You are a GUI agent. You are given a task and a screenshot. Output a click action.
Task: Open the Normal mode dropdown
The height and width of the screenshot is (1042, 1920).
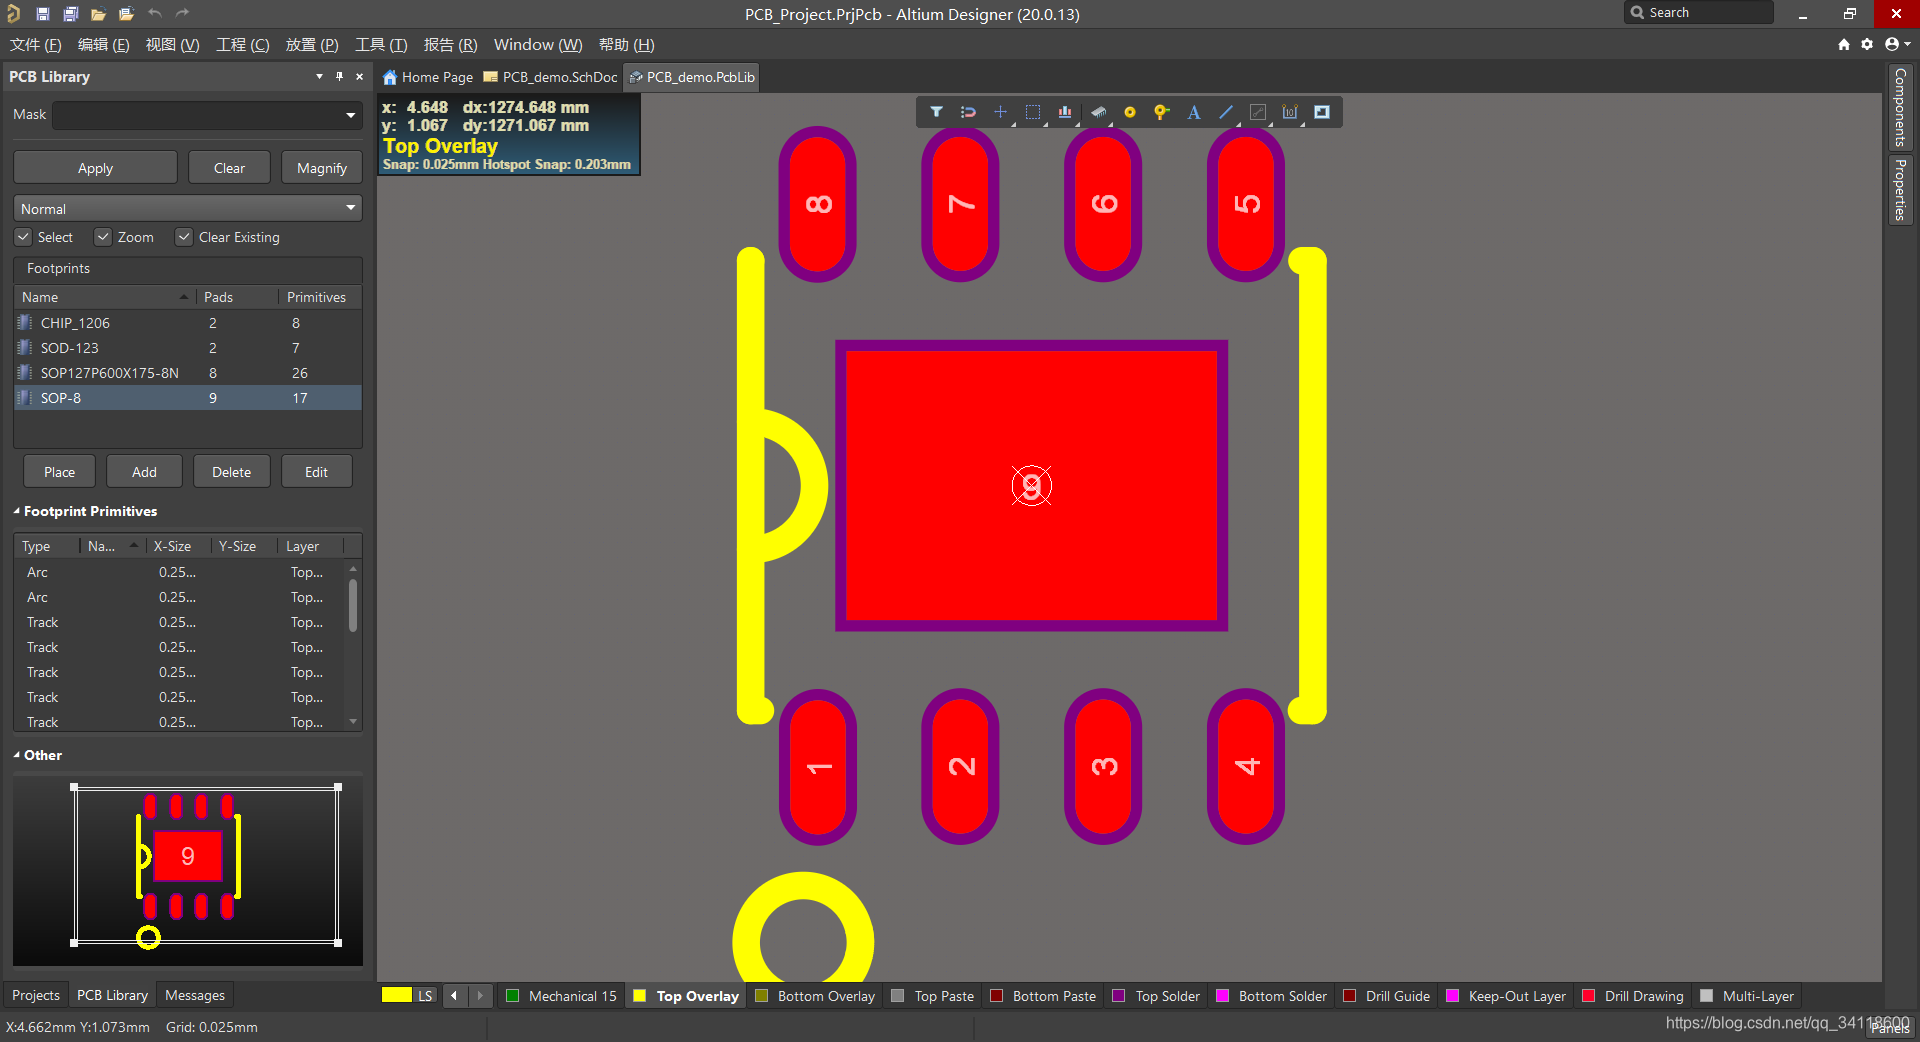pyautogui.click(x=351, y=208)
